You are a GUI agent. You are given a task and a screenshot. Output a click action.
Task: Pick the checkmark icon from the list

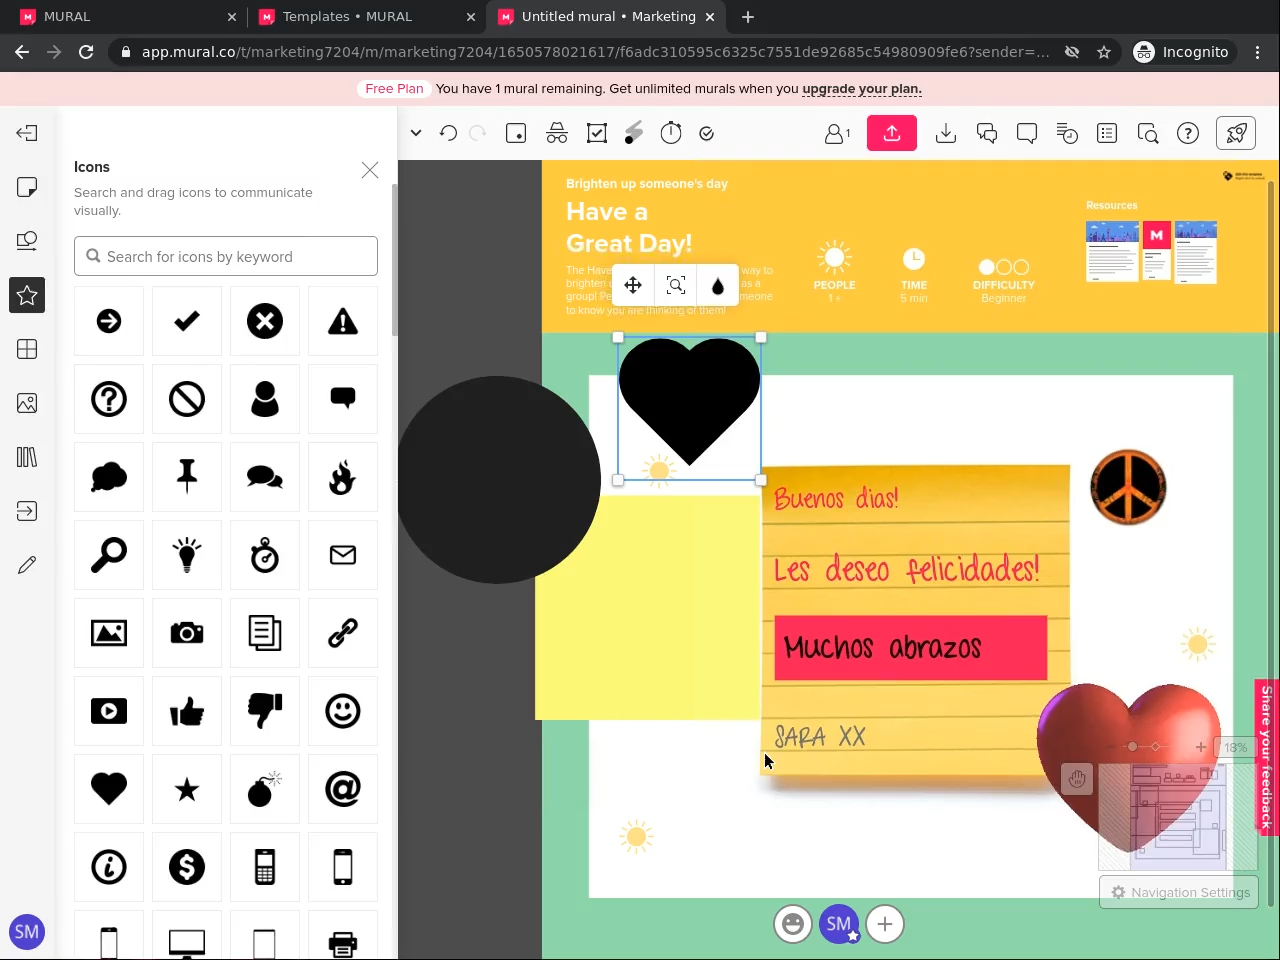pyautogui.click(x=187, y=321)
